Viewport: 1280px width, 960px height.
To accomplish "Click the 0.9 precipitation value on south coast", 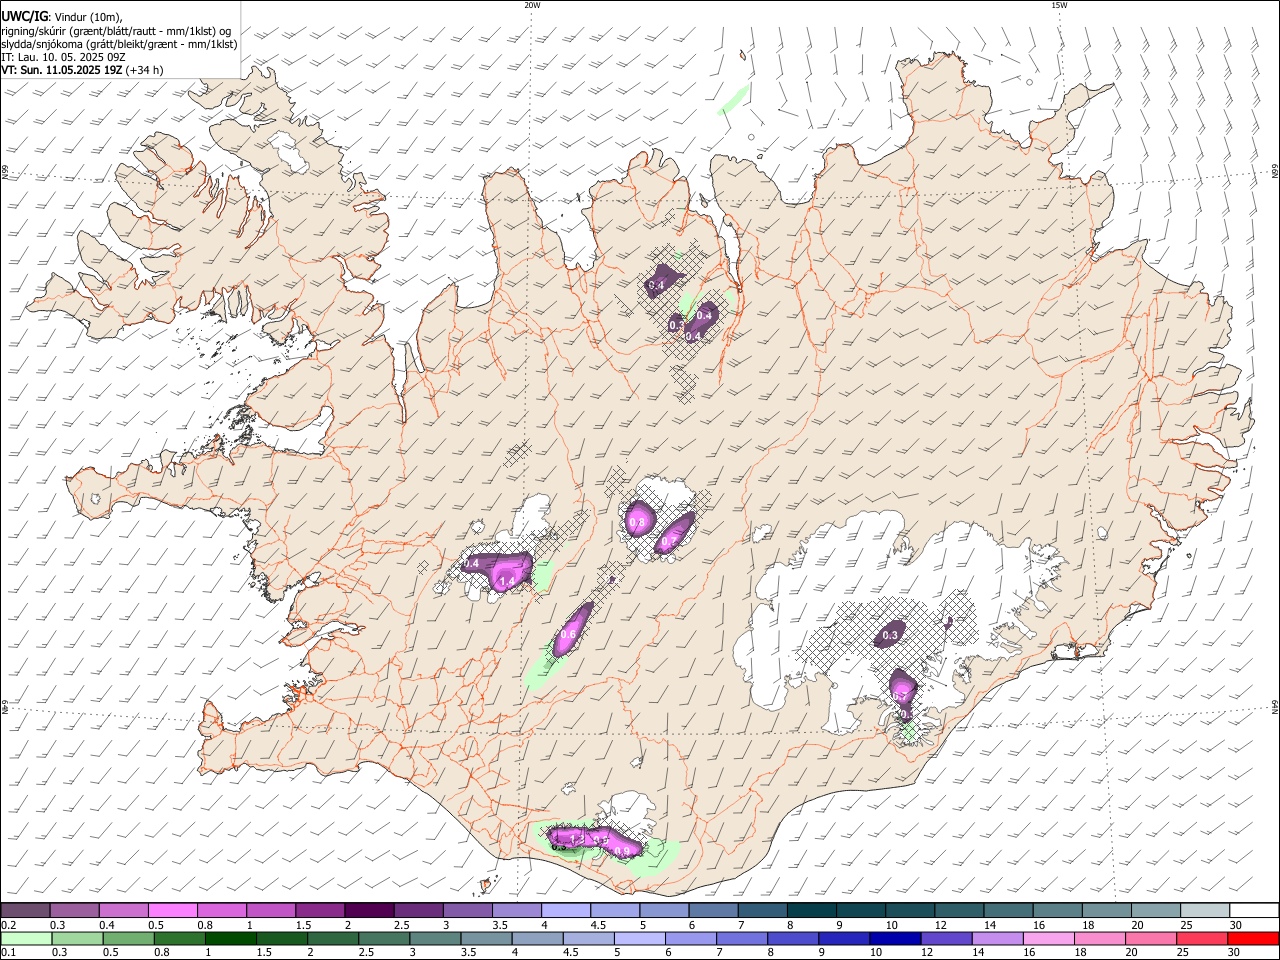I will [x=621, y=851].
